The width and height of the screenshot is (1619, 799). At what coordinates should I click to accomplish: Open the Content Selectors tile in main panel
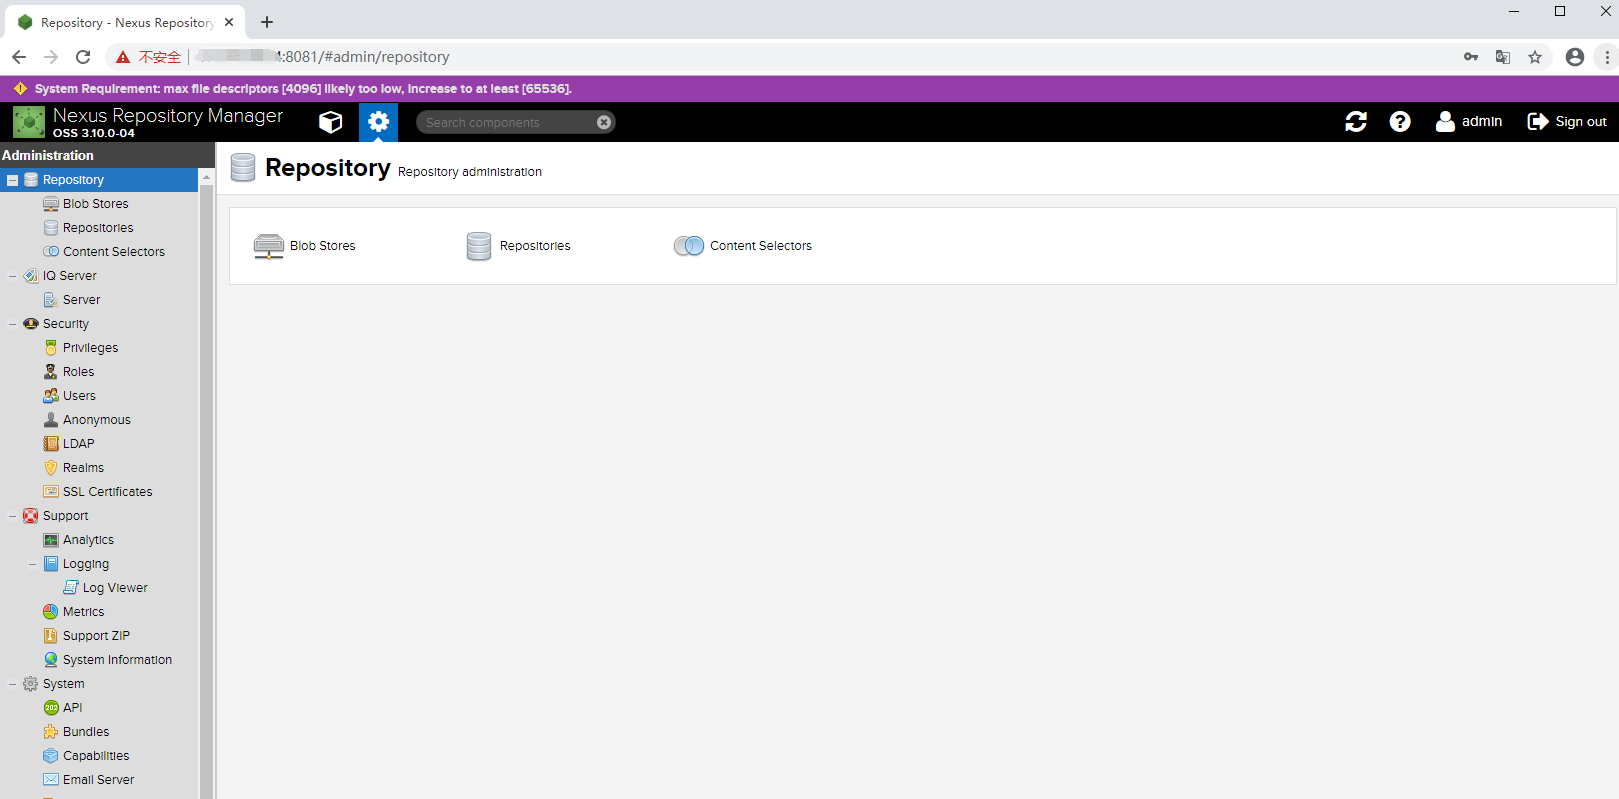click(743, 246)
